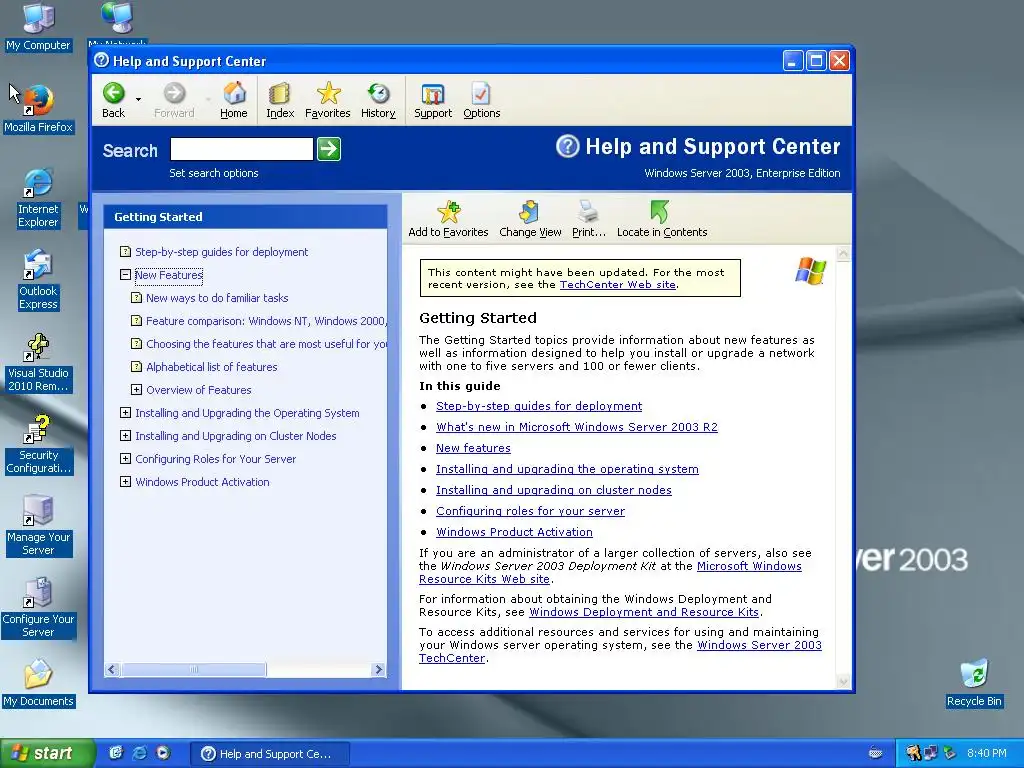Select My Documents desktop icon
The image size is (1024, 768).
[x=38, y=684]
